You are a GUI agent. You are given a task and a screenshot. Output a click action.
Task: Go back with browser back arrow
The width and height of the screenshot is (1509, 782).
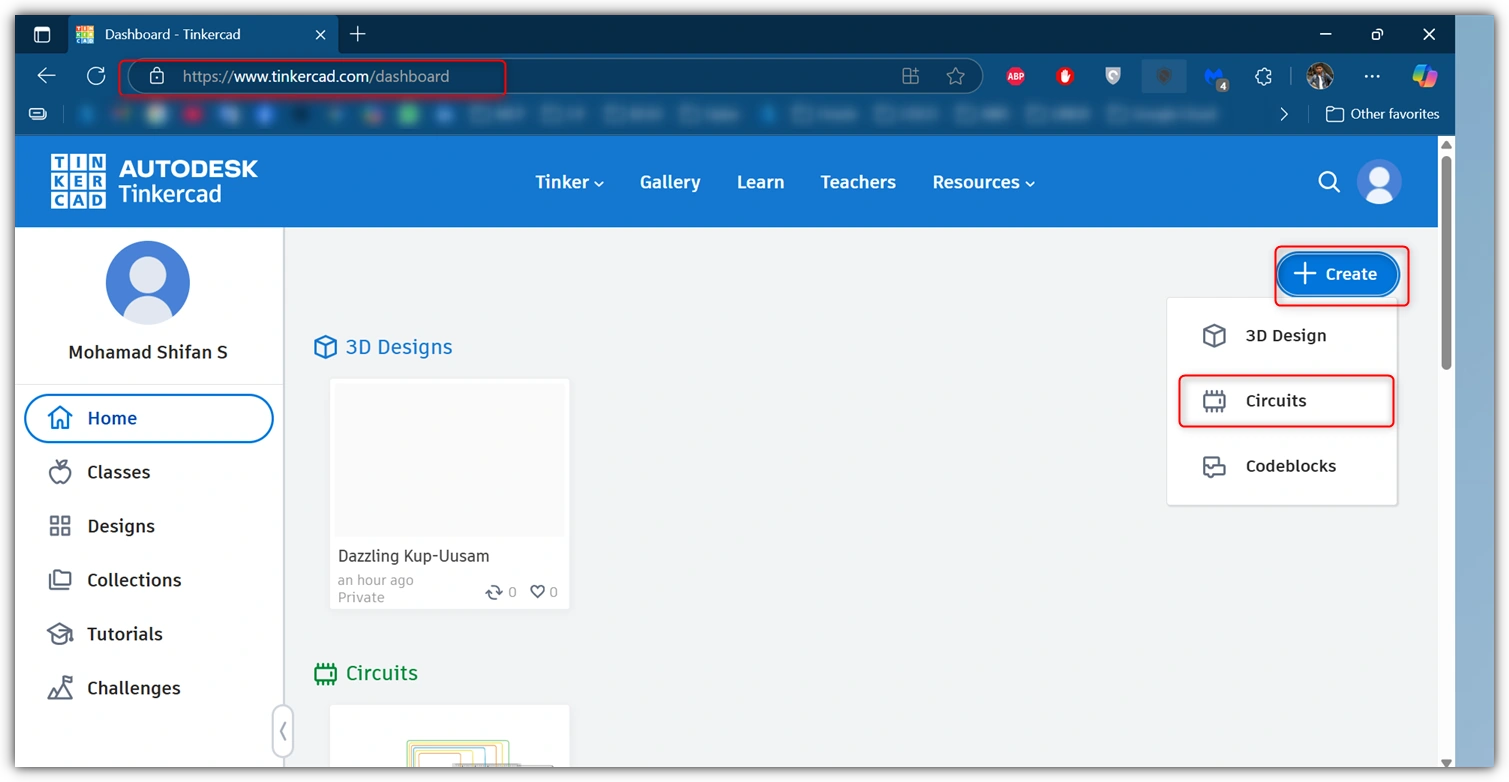46,76
